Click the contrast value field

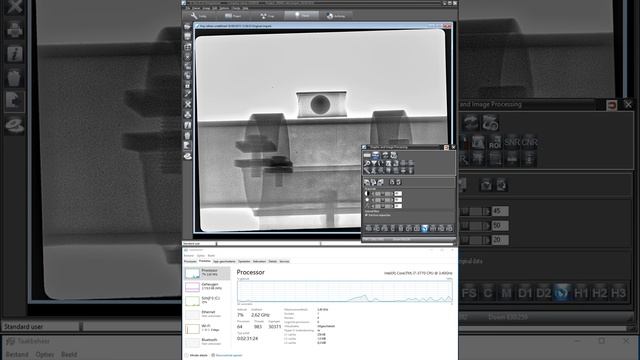398,193
